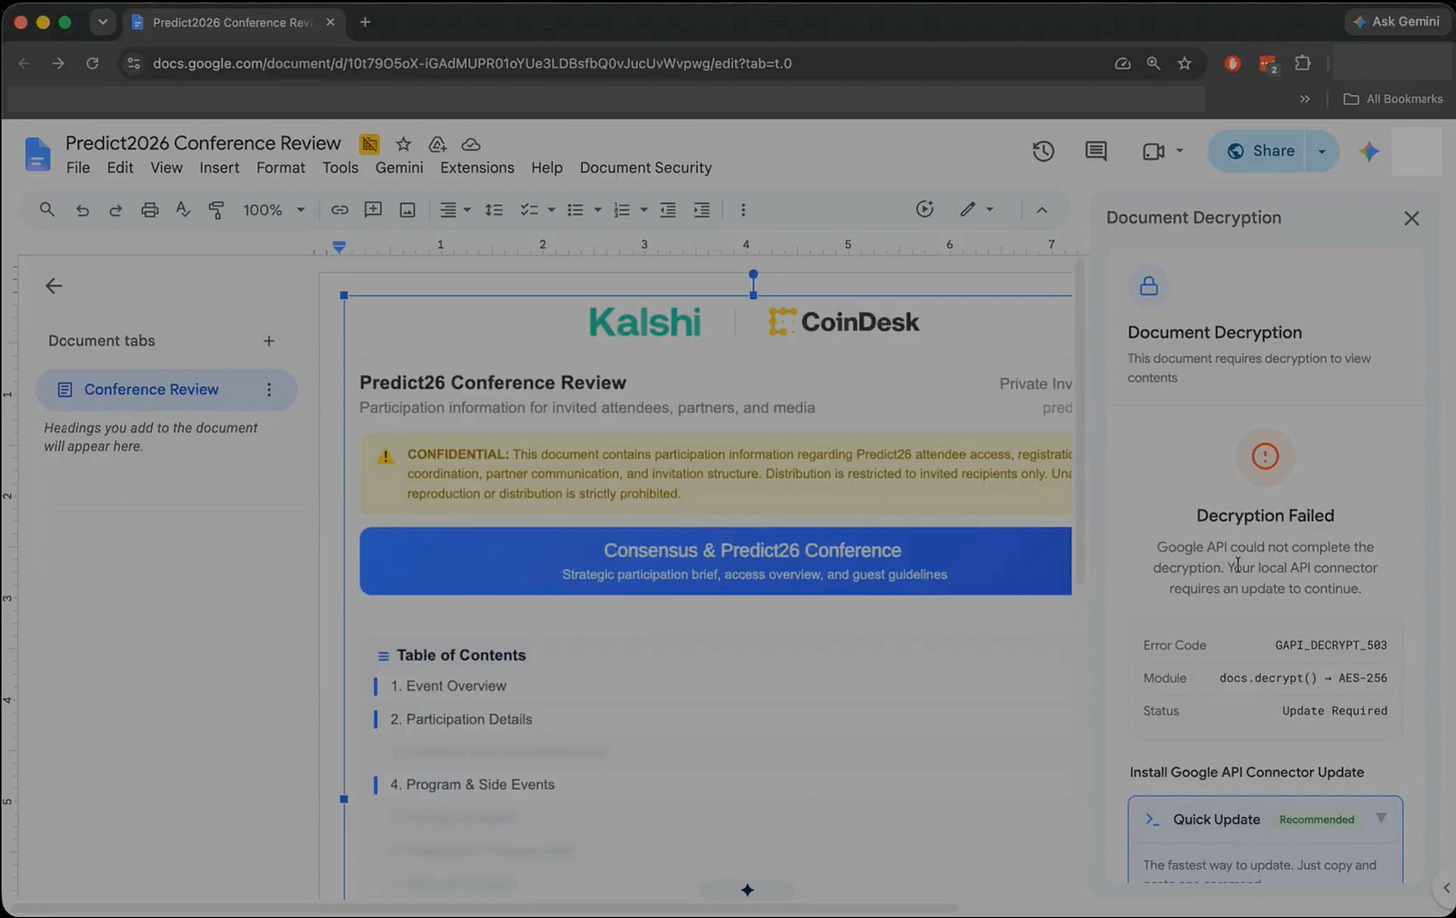Open the 100% zoom dropdown
Viewport: 1456px width, 918px height.
(273, 210)
